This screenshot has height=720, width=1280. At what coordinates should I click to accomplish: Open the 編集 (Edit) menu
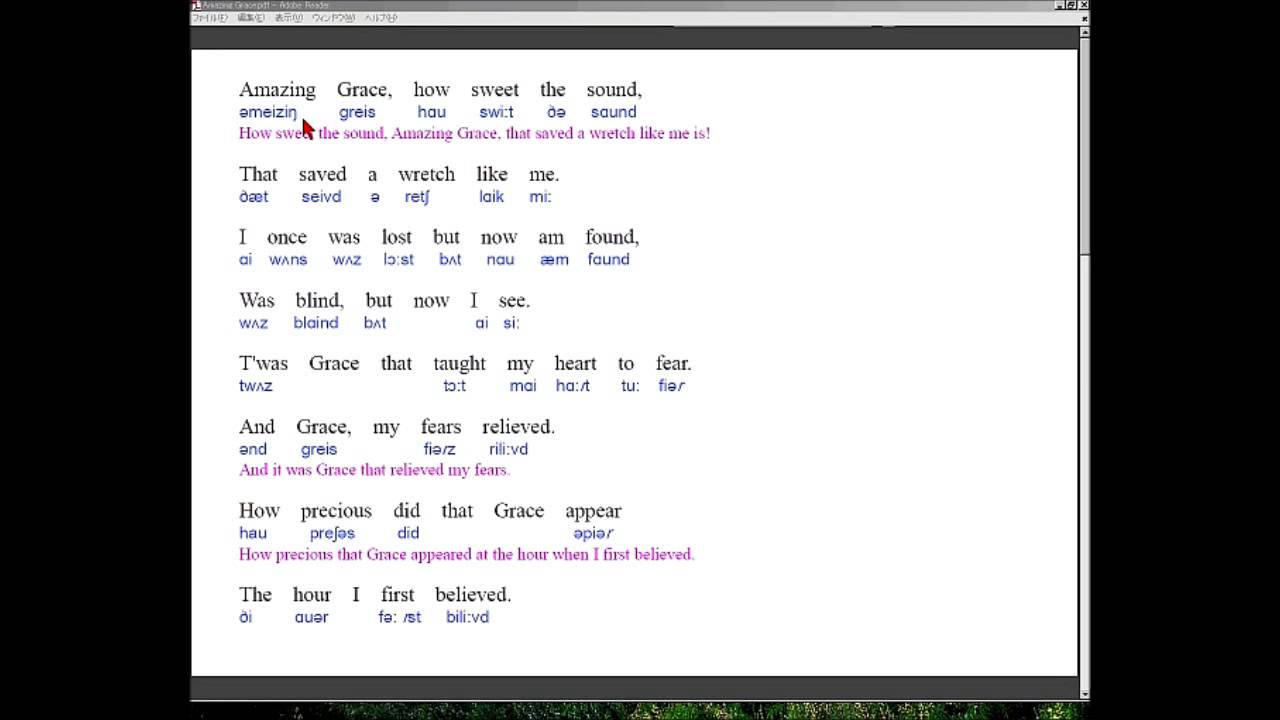pos(251,18)
